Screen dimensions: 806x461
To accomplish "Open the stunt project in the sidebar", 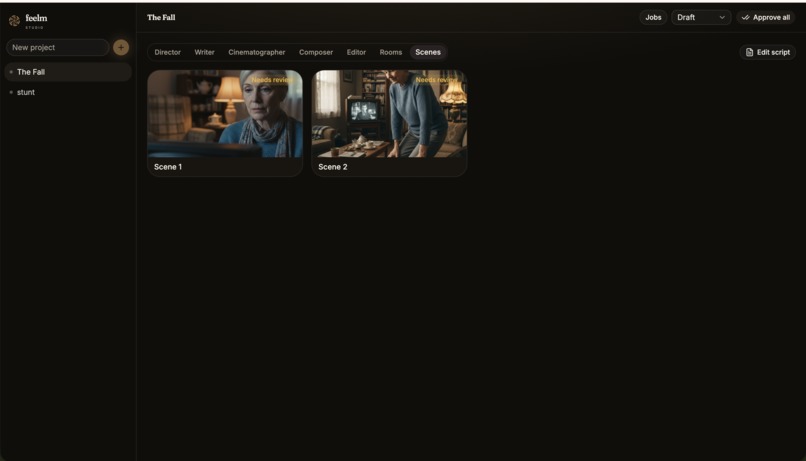I will [68, 93].
